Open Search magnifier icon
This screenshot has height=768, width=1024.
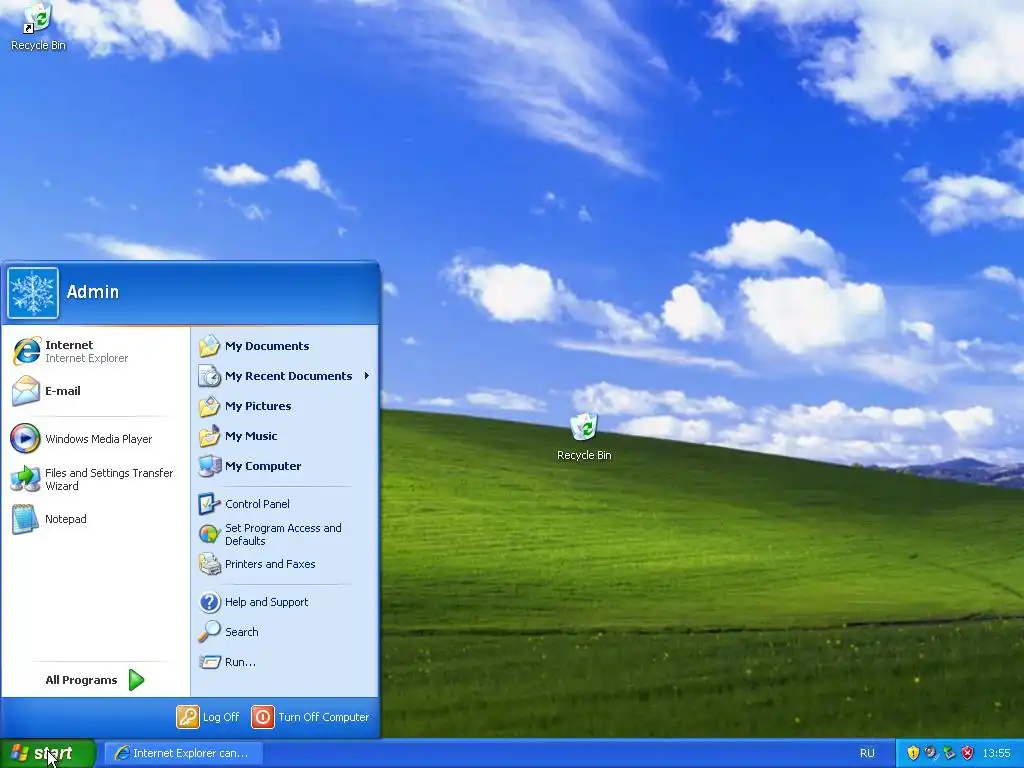pyautogui.click(x=209, y=632)
